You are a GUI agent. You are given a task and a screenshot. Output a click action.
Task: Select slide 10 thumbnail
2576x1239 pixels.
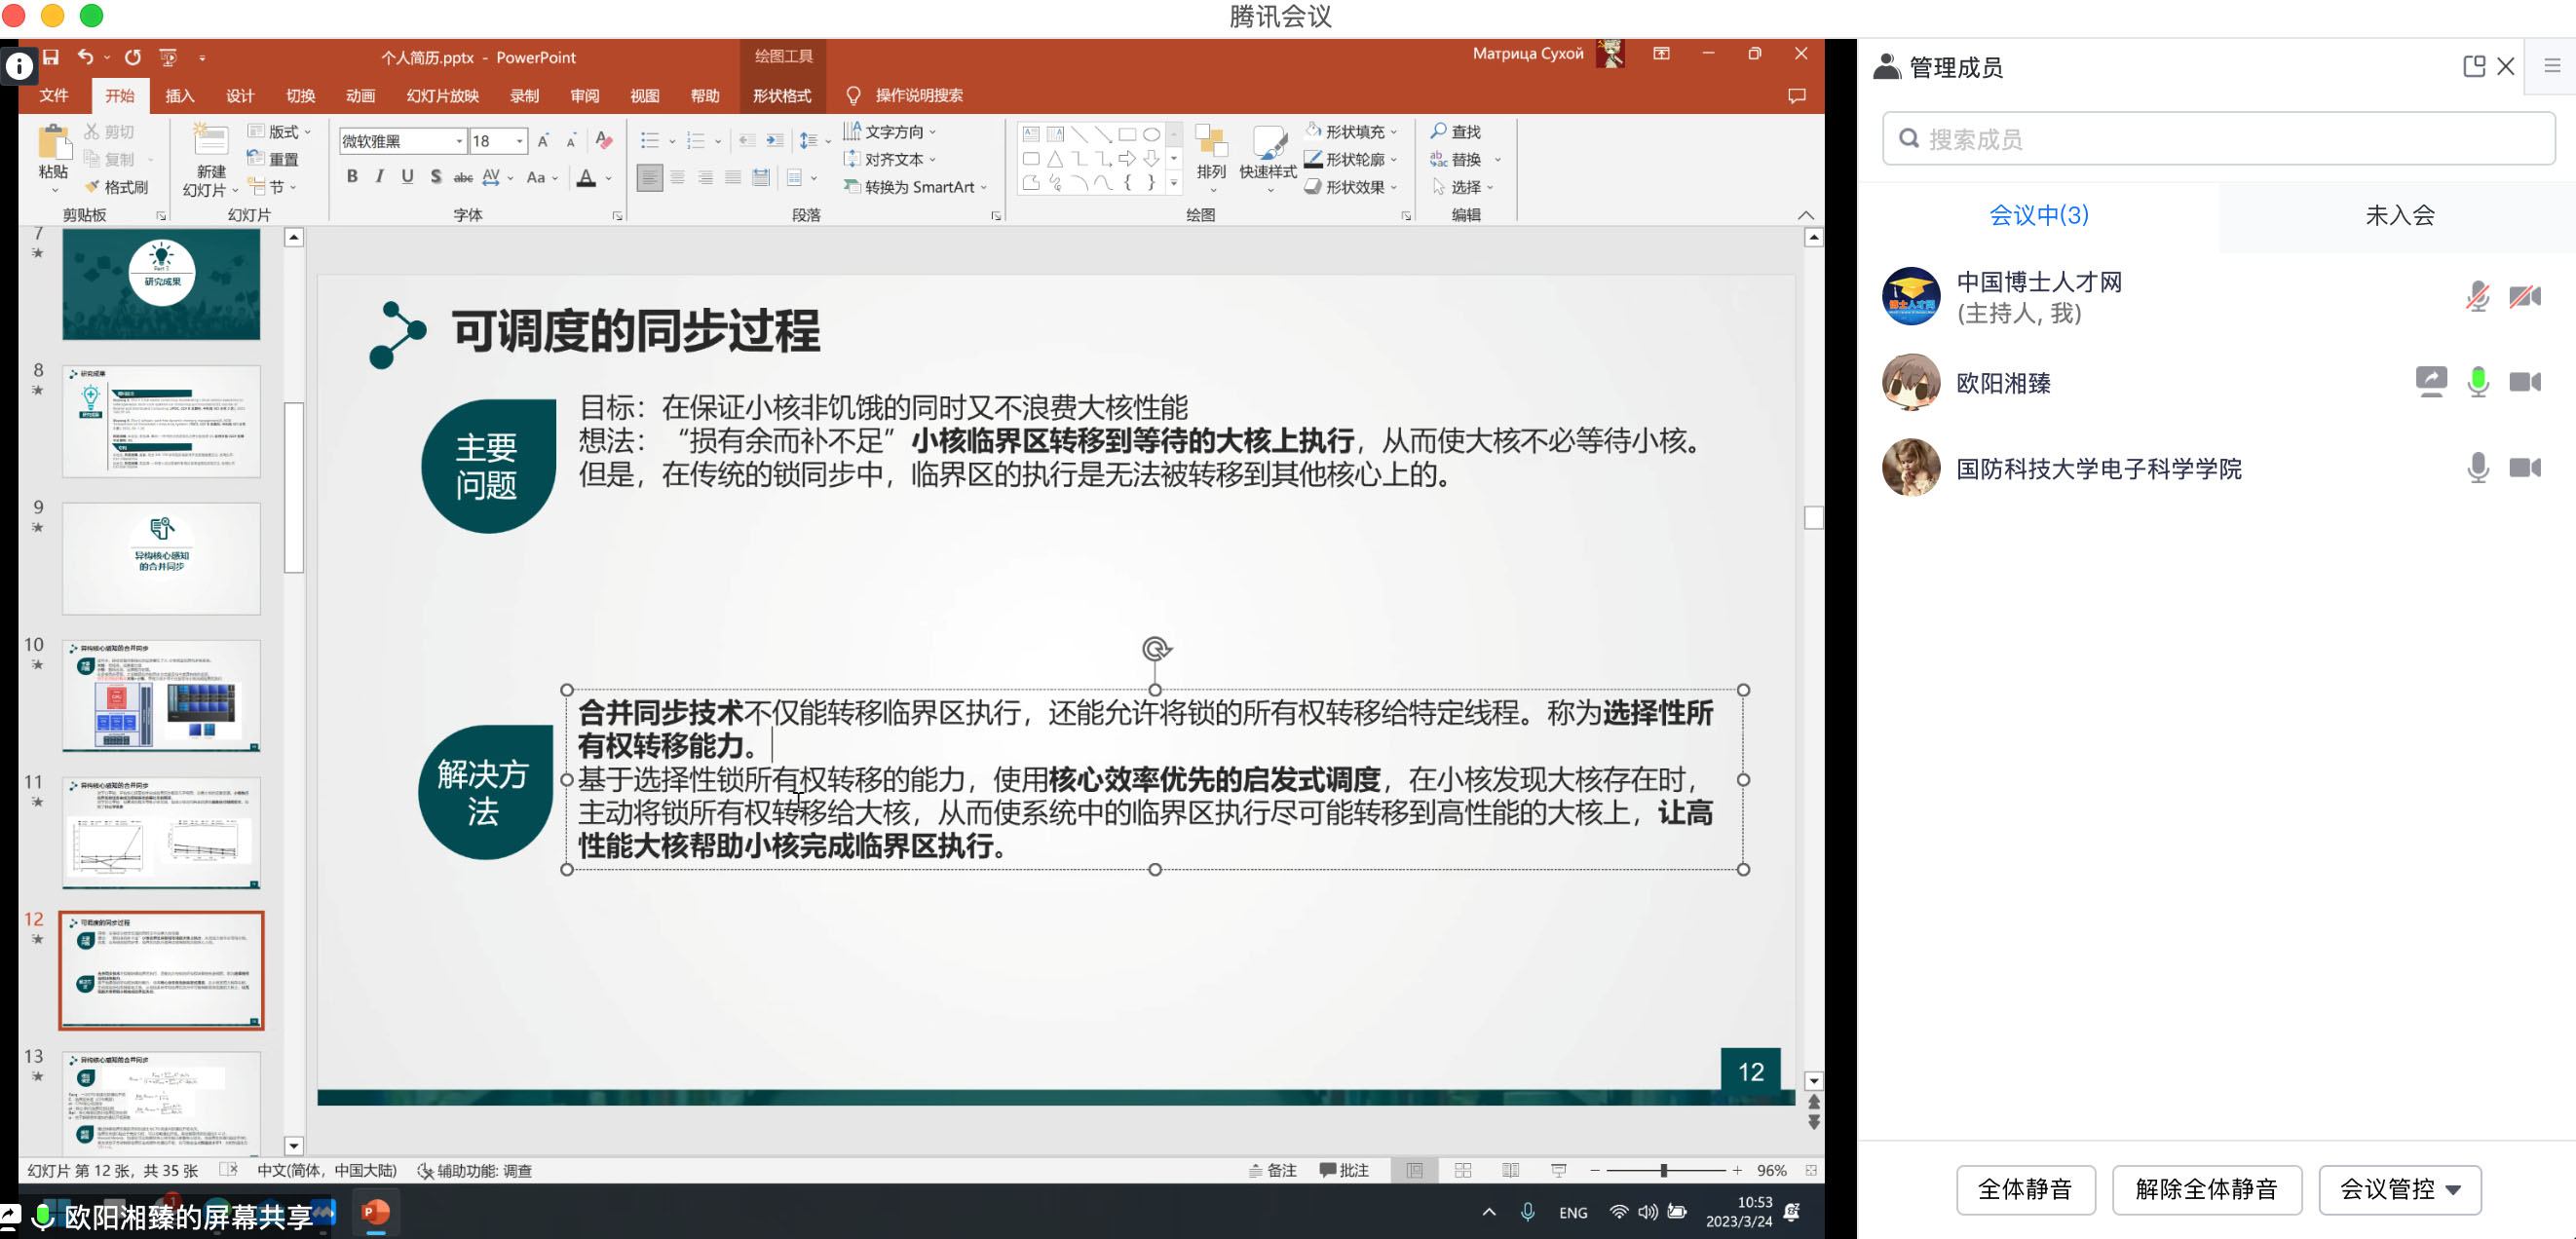161,696
